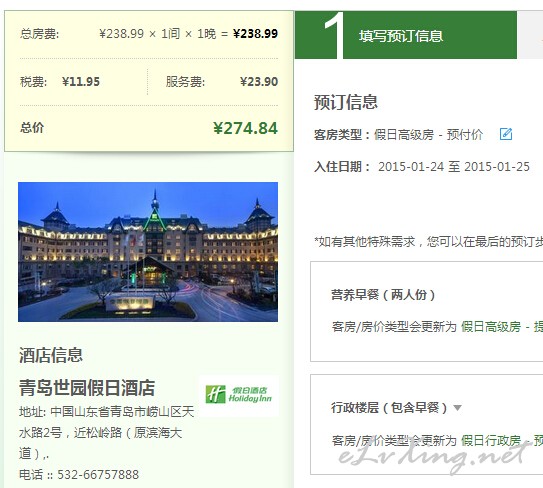This screenshot has width=543, height=488.
Task: Click the 税费 amount ¥11.95
Action: [x=81, y=82]
